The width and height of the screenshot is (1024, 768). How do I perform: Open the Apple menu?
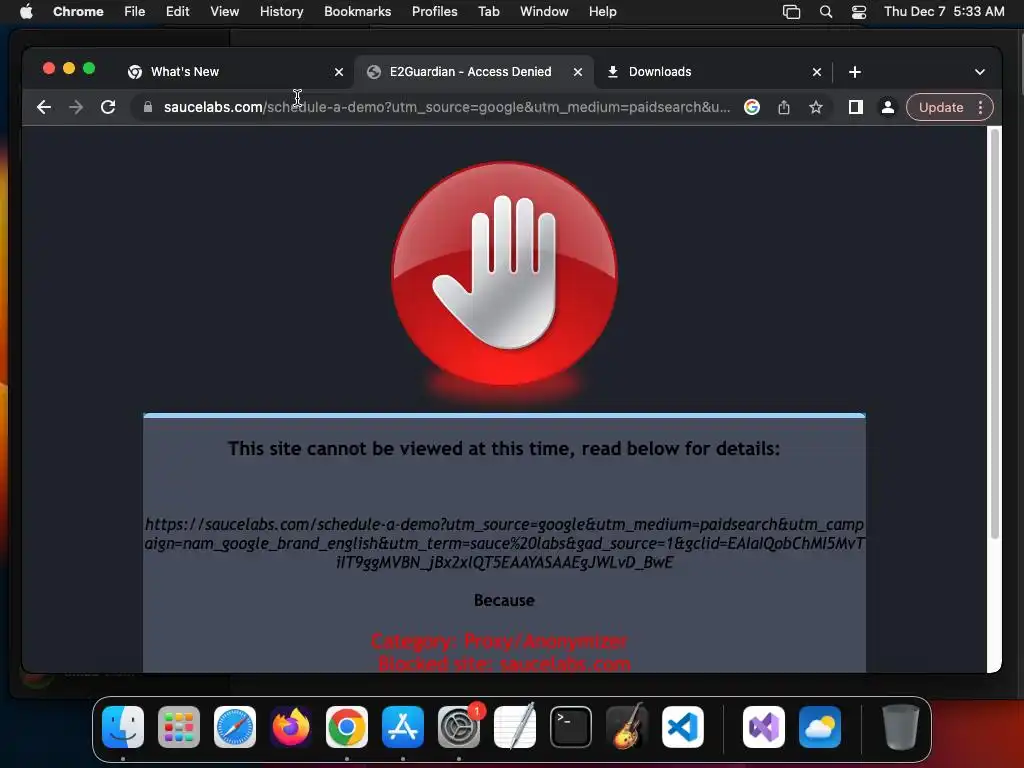(x=26, y=11)
